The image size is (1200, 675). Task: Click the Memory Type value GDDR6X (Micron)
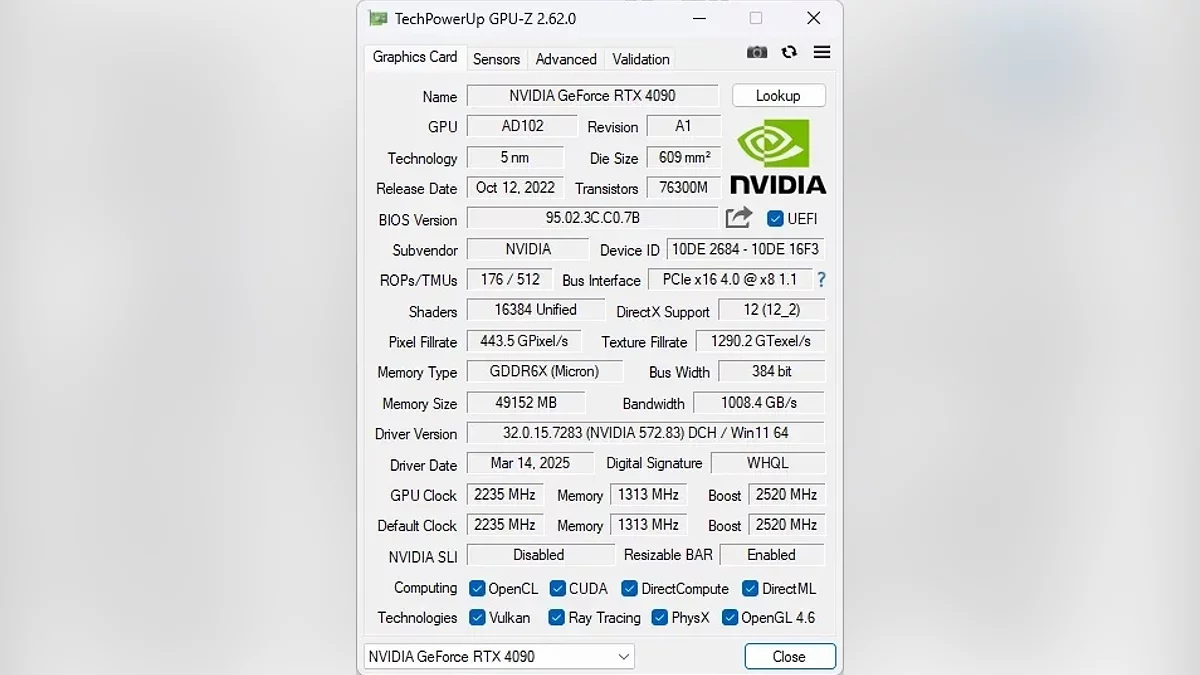point(544,371)
